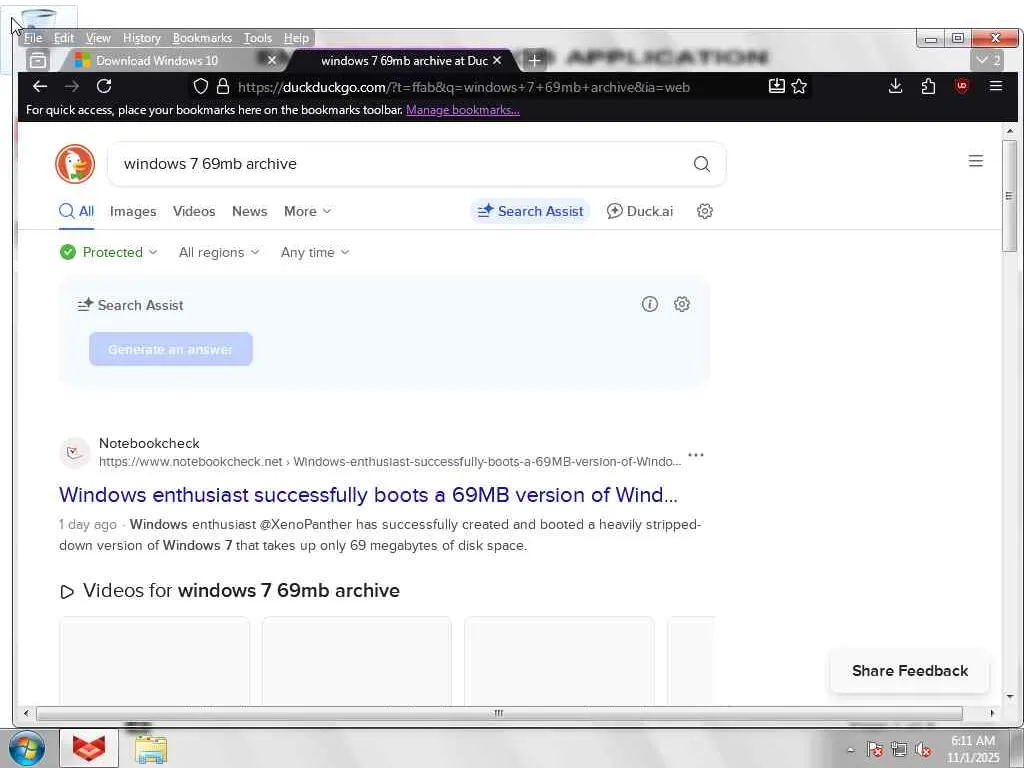Open the View menu
Screen dimensions: 1024x768
pyautogui.click(x=98, y=38)
